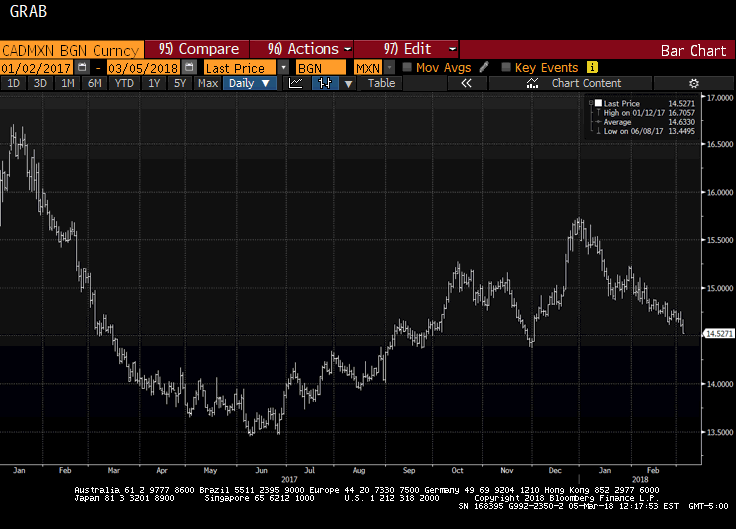Open the start date calendar picker

pos(83,67)
